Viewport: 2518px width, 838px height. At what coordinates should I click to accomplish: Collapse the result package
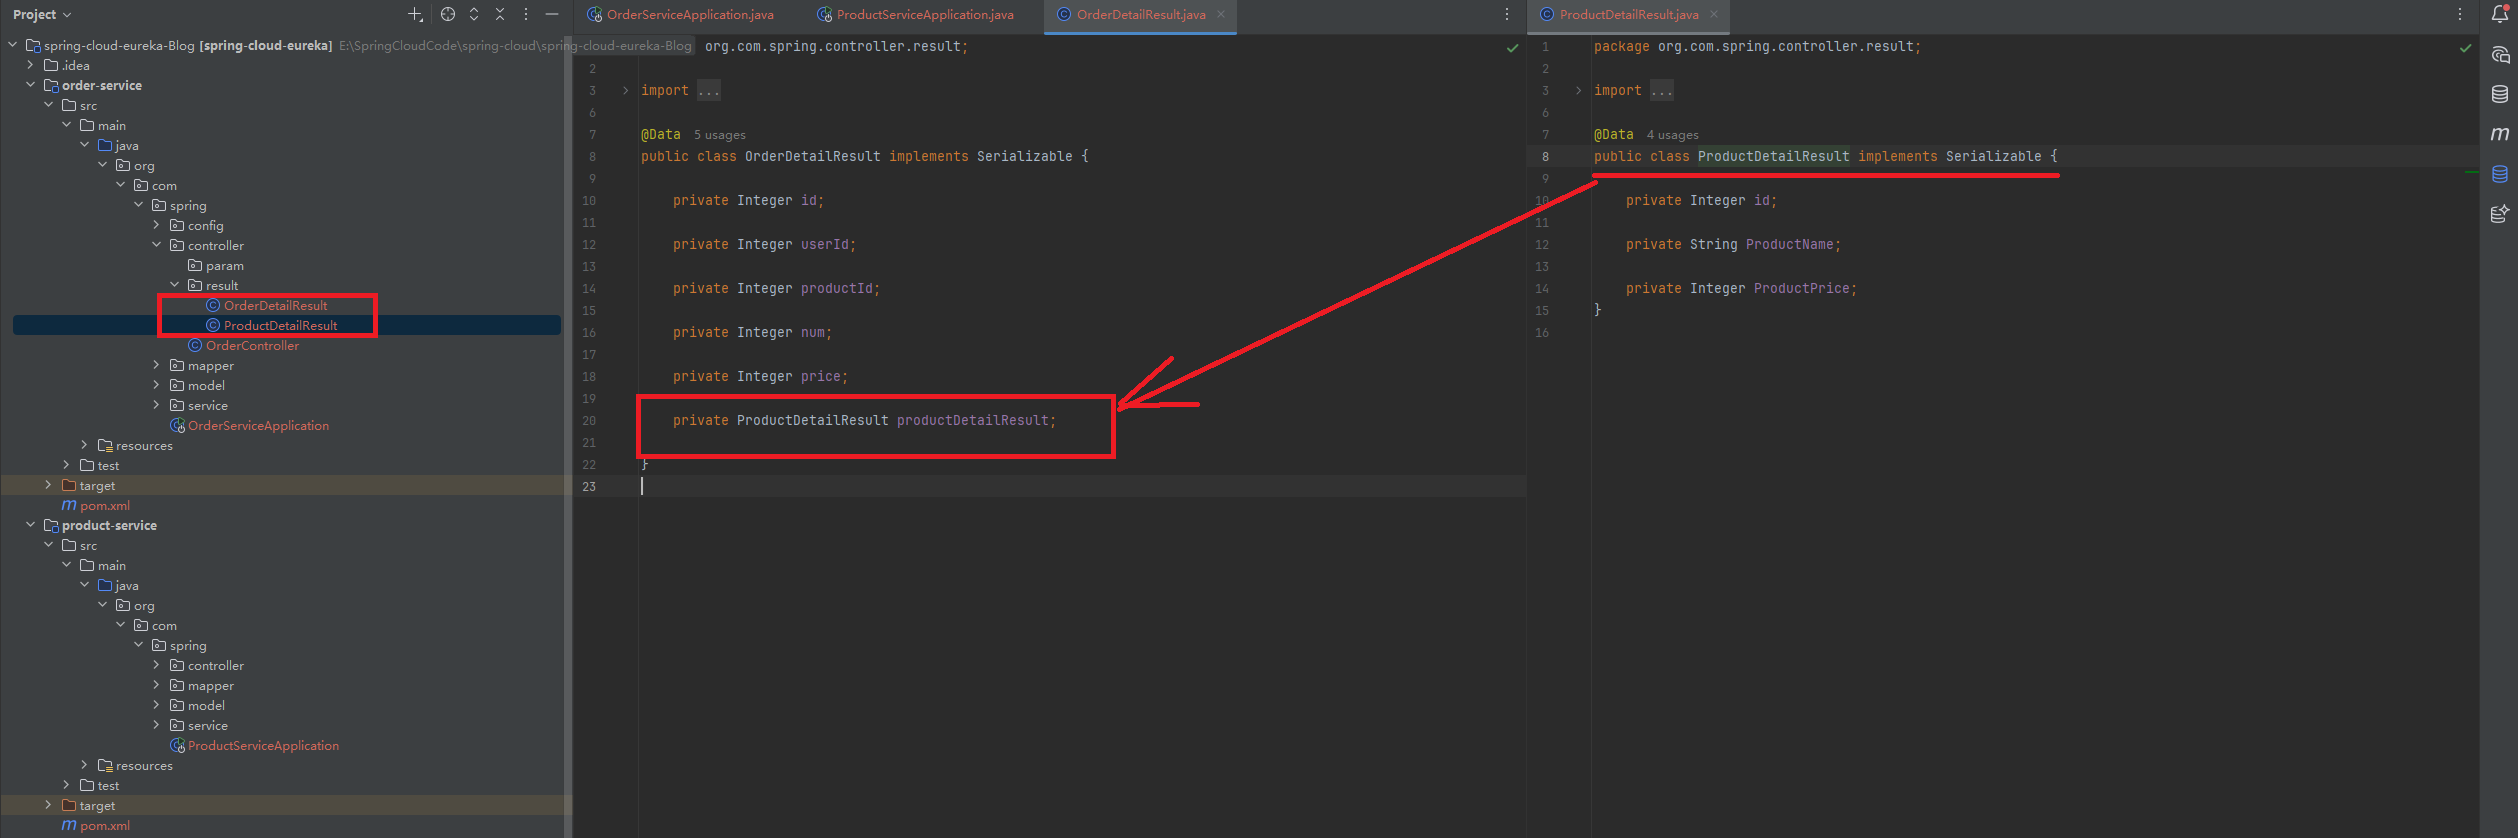click(x=174, y=285)
